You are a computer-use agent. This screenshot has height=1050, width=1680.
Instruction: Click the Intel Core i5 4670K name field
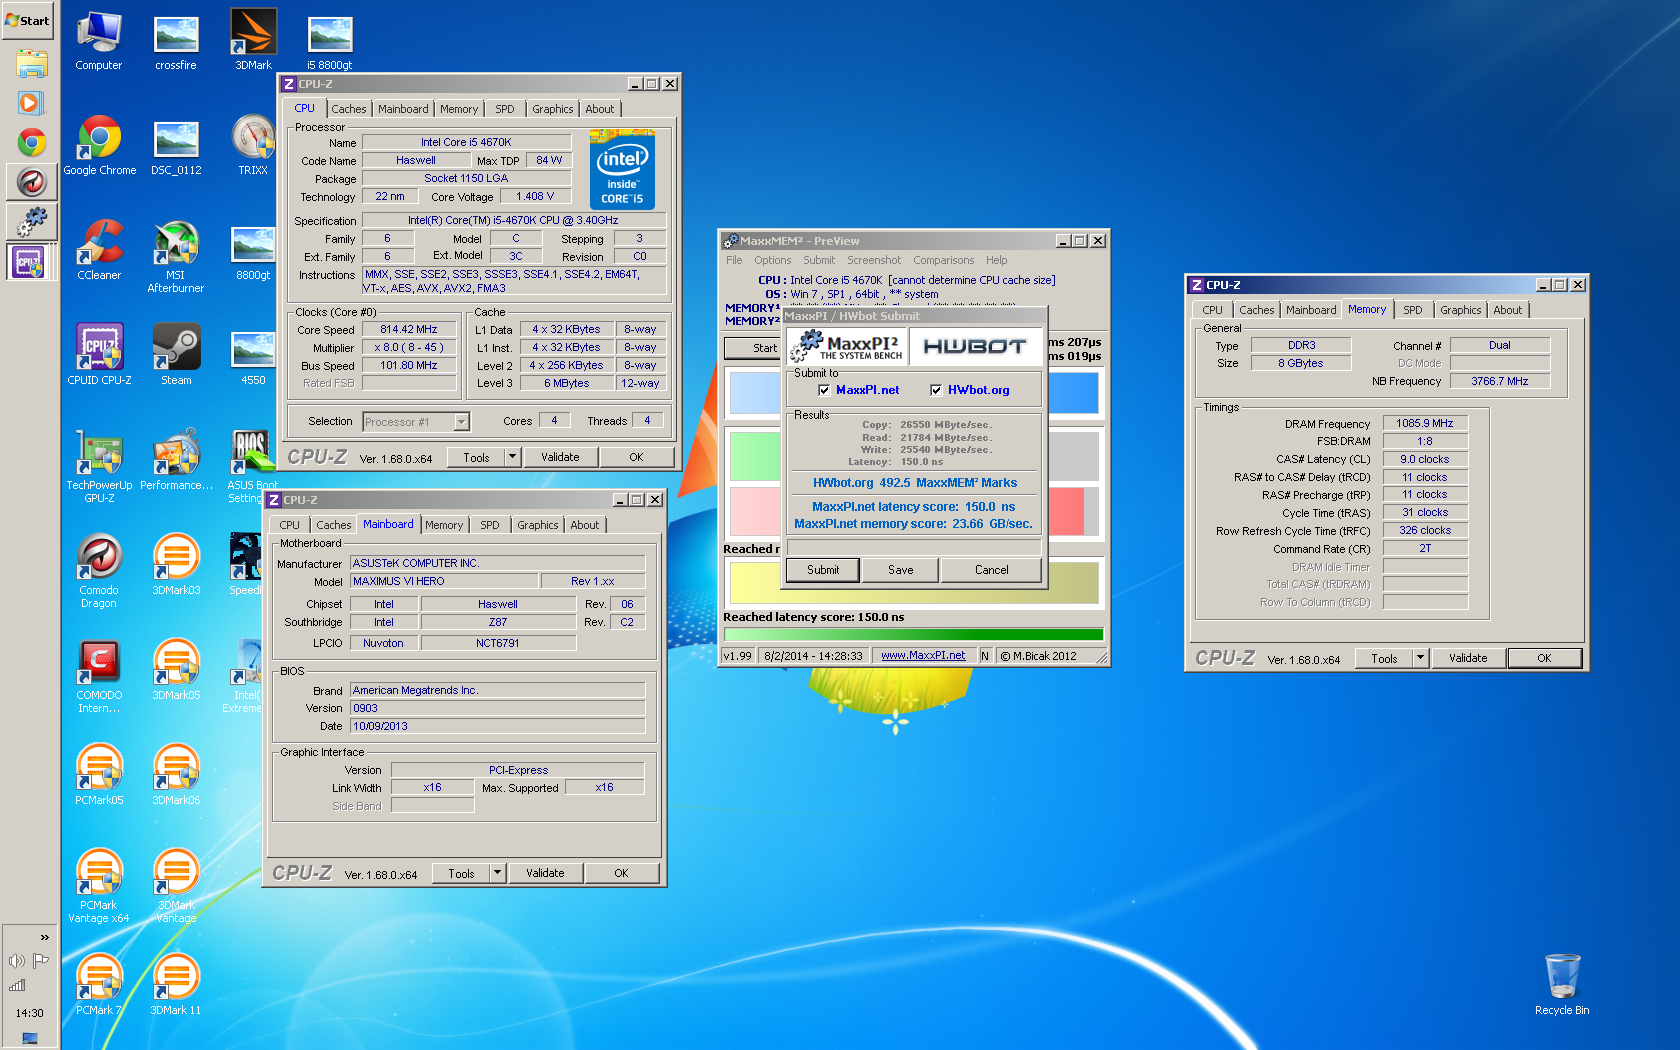pos(466,143)
